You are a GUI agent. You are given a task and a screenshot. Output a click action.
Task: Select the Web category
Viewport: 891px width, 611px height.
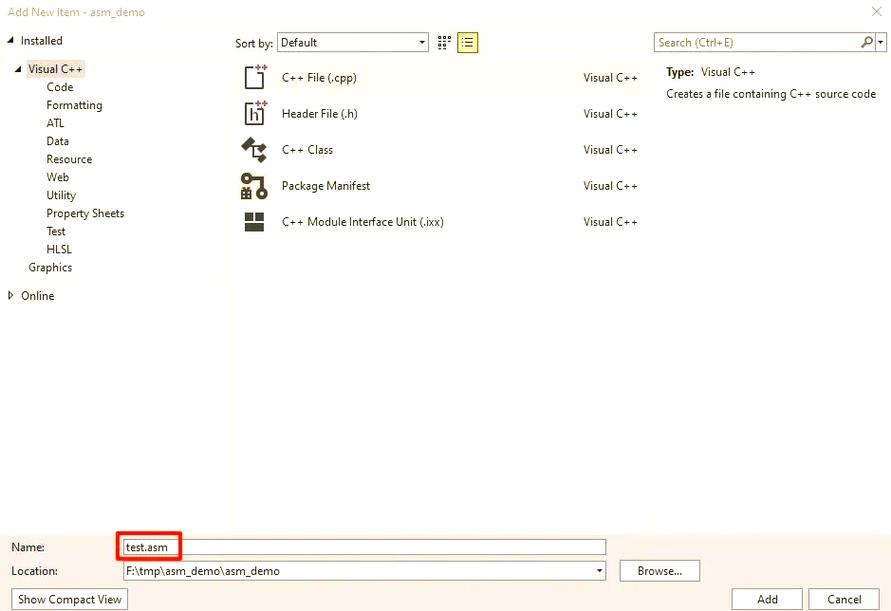57,177
